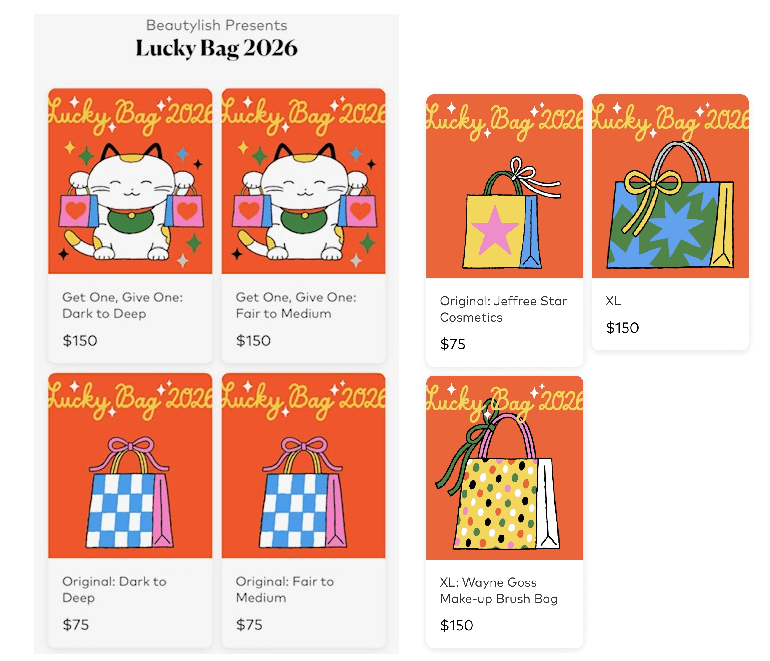Click the 'Original: Dark to Deep' product title
Viewport: 770px width, 661px height.
coord(114,589)
